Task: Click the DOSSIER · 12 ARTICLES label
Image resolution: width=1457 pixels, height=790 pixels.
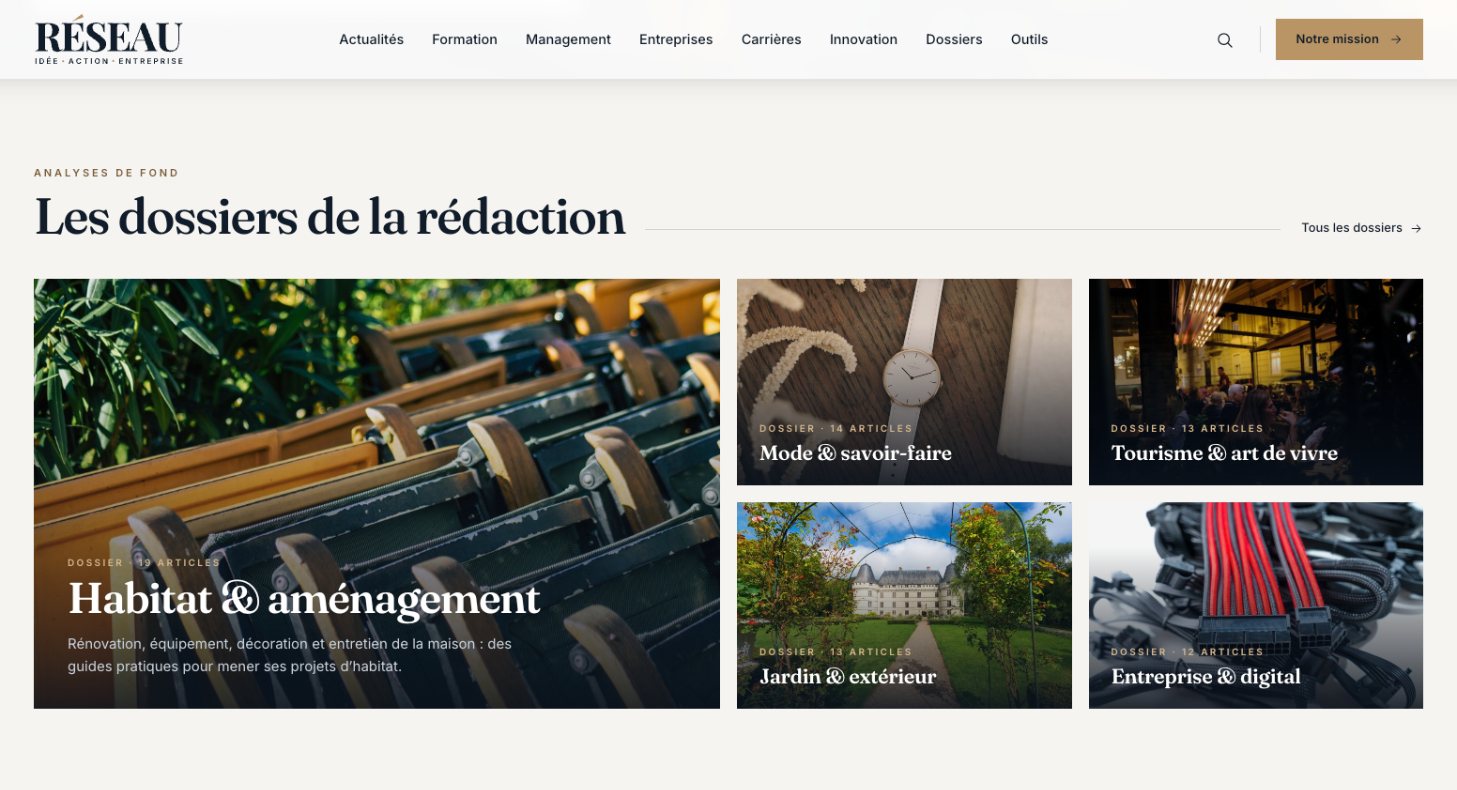Action: click(1187, 652)
